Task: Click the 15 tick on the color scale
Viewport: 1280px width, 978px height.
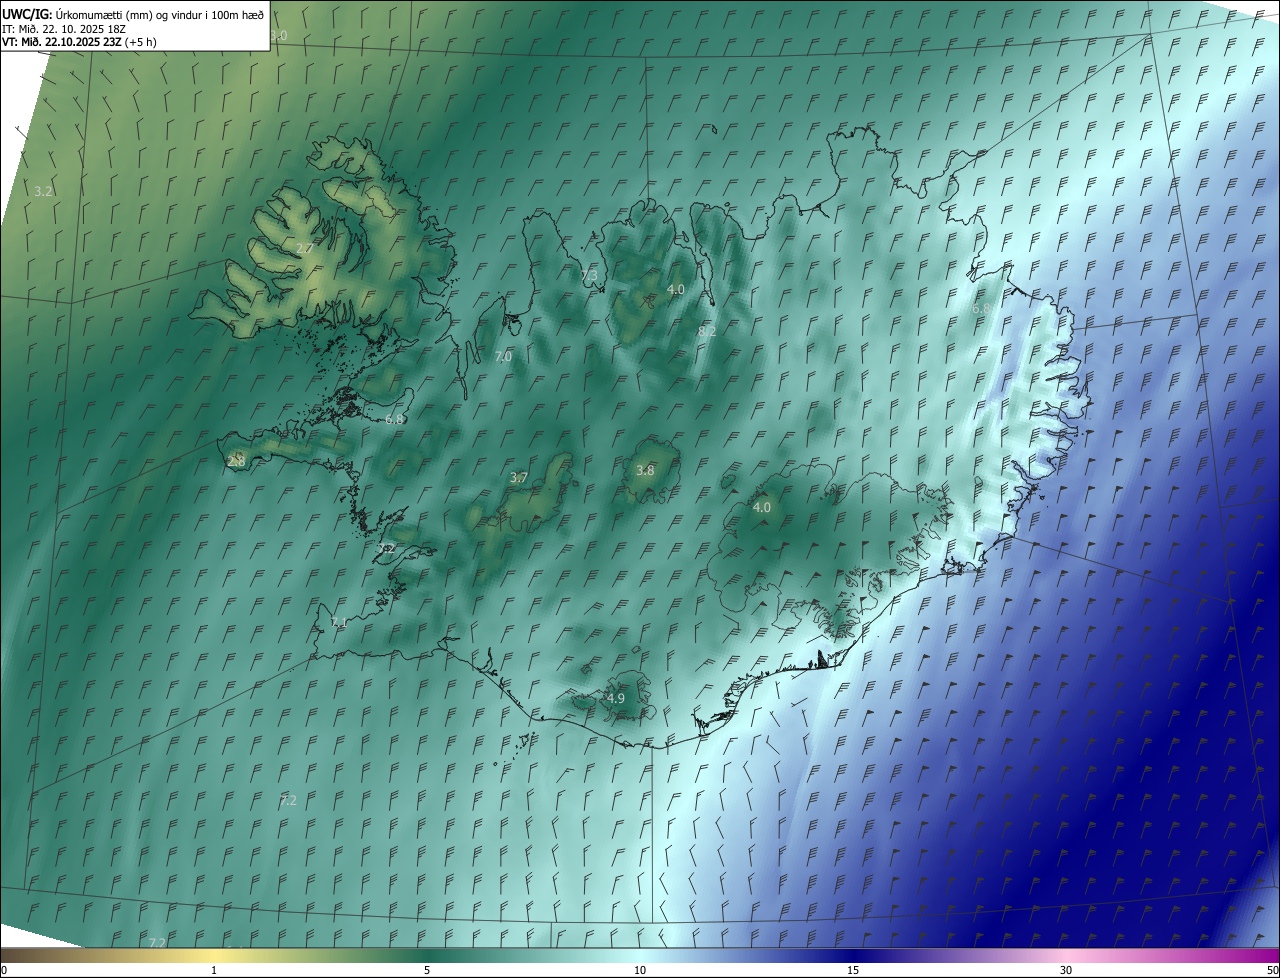Action: [x=853, y=970]
